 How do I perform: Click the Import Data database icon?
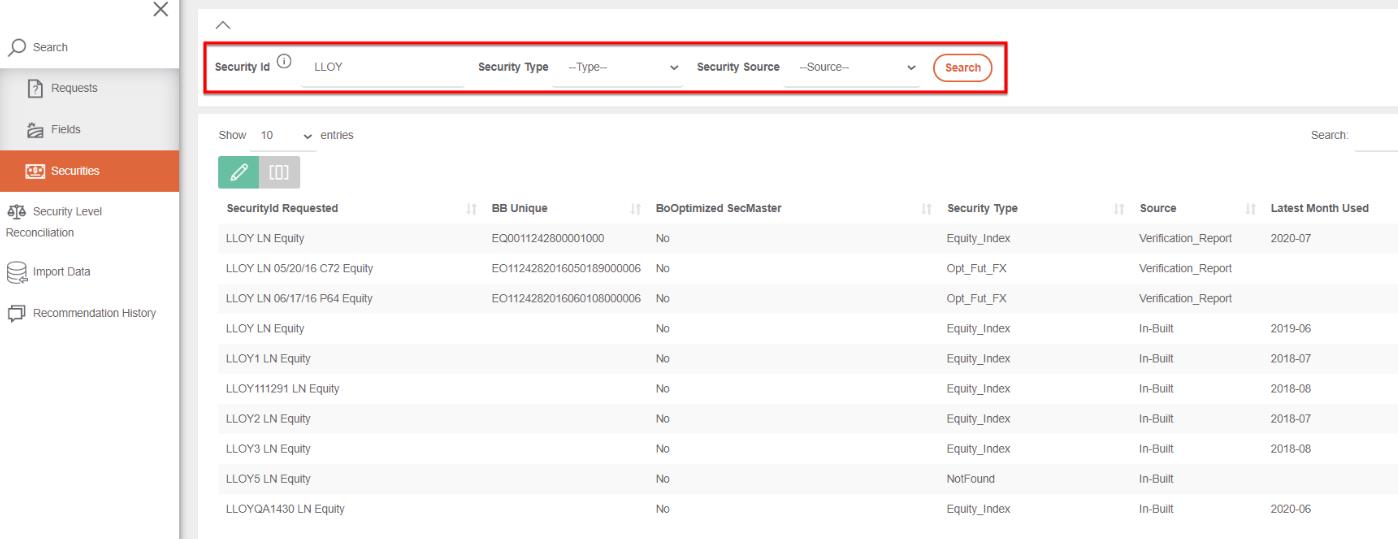[15, 271]
